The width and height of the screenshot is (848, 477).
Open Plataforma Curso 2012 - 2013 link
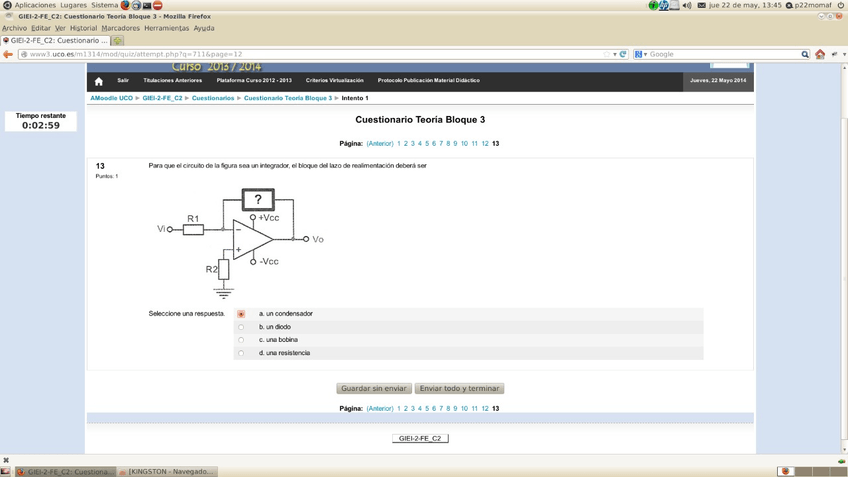click(x=254, y=81)
